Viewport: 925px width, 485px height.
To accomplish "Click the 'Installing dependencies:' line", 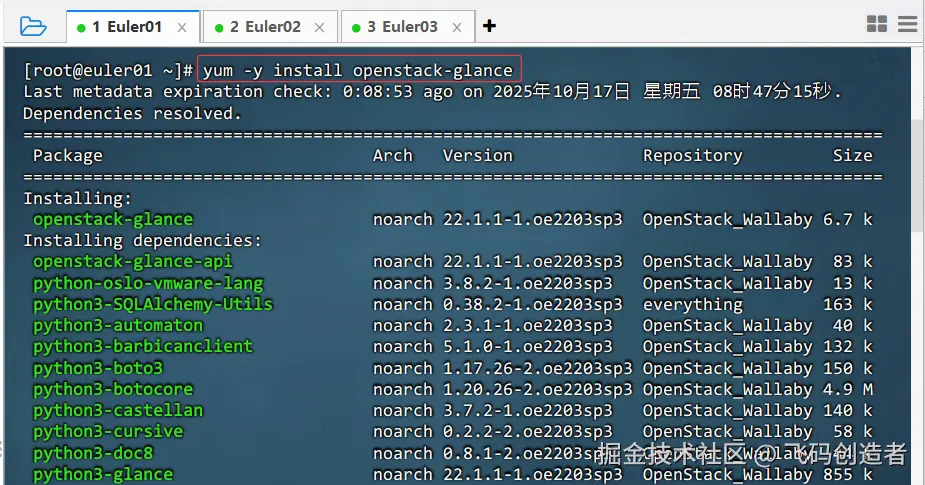I will 142,241.
